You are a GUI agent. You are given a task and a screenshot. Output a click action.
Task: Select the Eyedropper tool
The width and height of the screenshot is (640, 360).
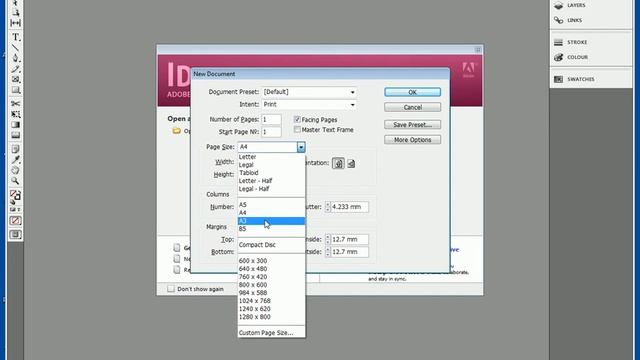point(16,160)
